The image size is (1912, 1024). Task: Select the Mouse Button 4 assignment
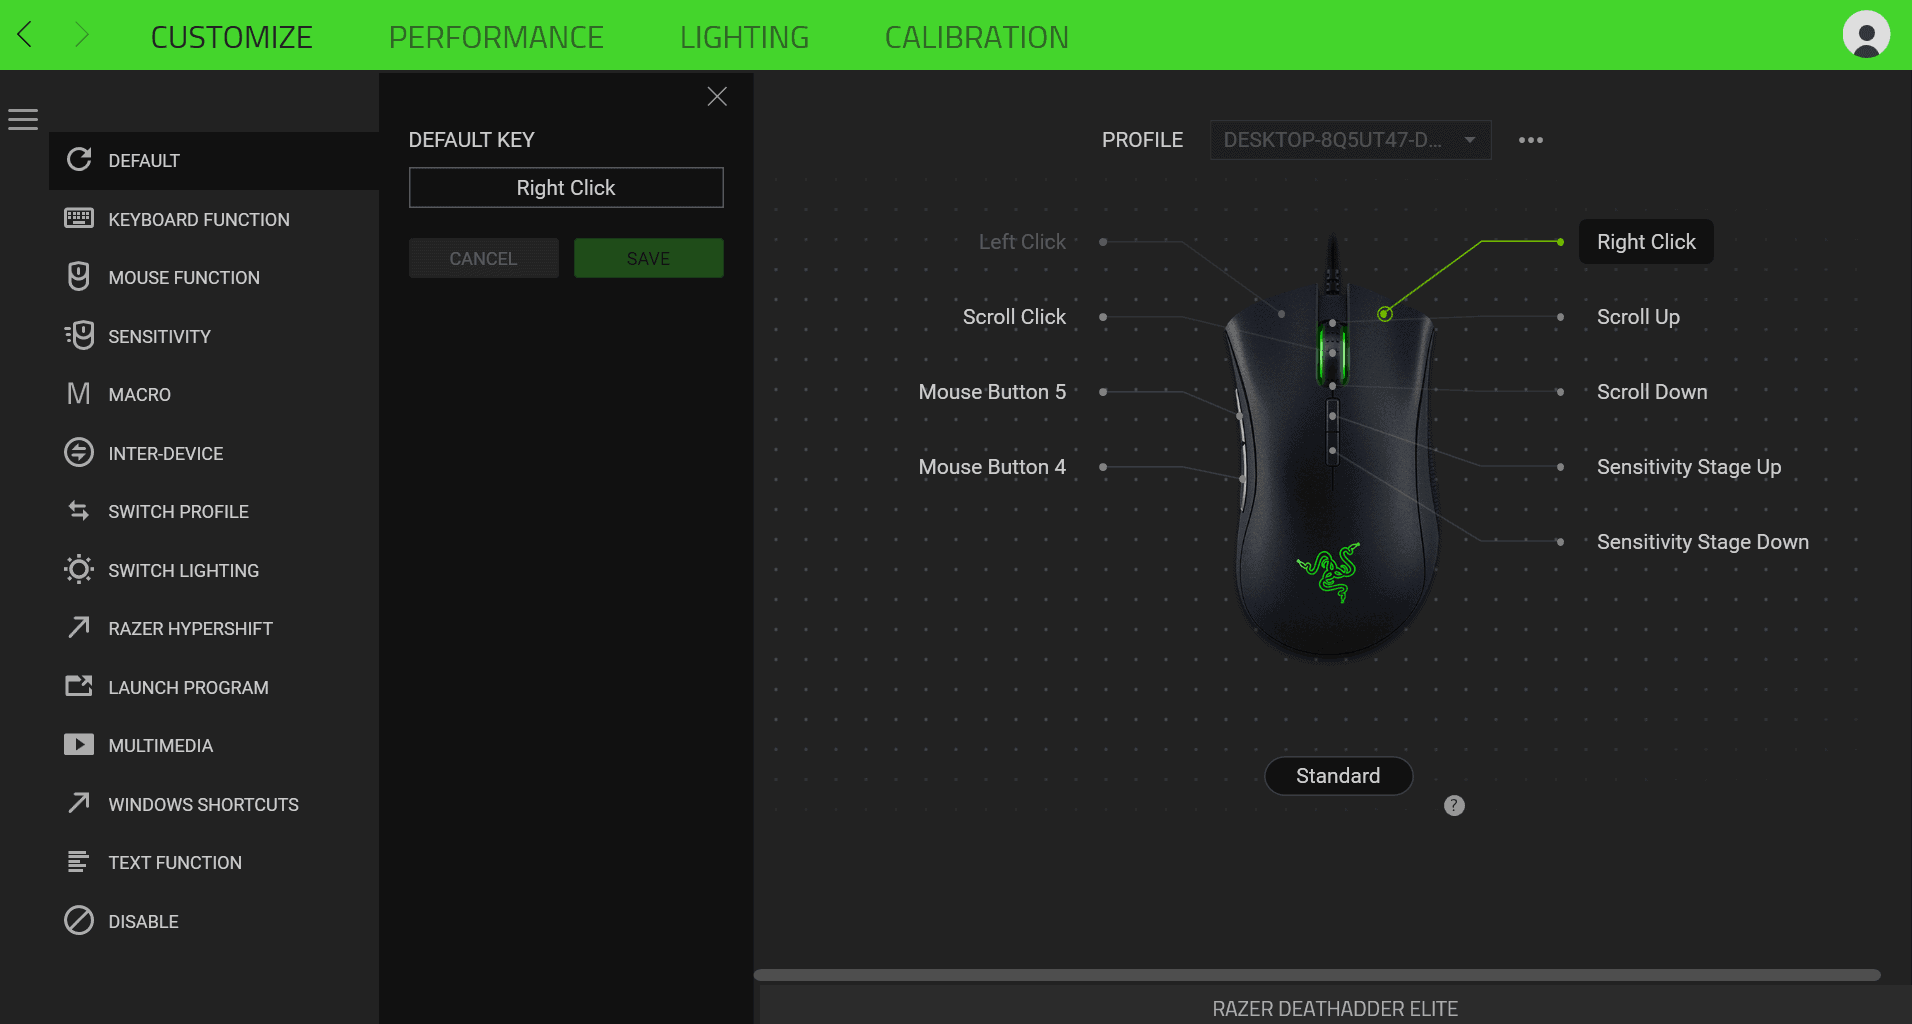(x=992, y=467)
